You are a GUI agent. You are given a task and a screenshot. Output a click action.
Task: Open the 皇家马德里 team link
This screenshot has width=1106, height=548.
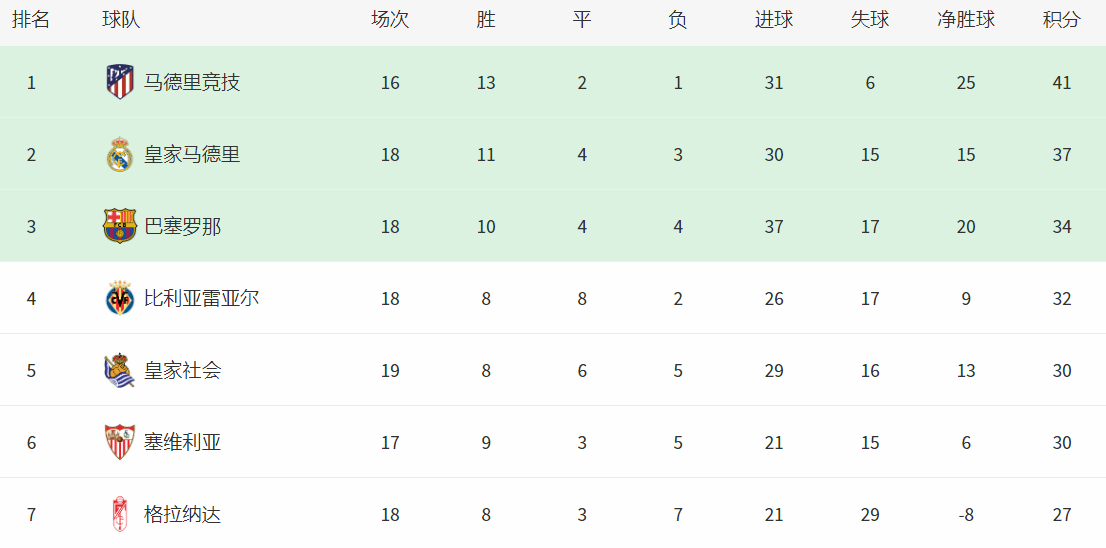(192, 155)
